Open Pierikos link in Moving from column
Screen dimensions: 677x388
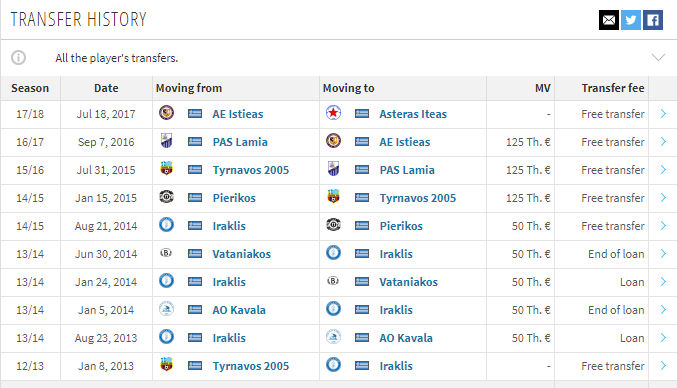234,198
